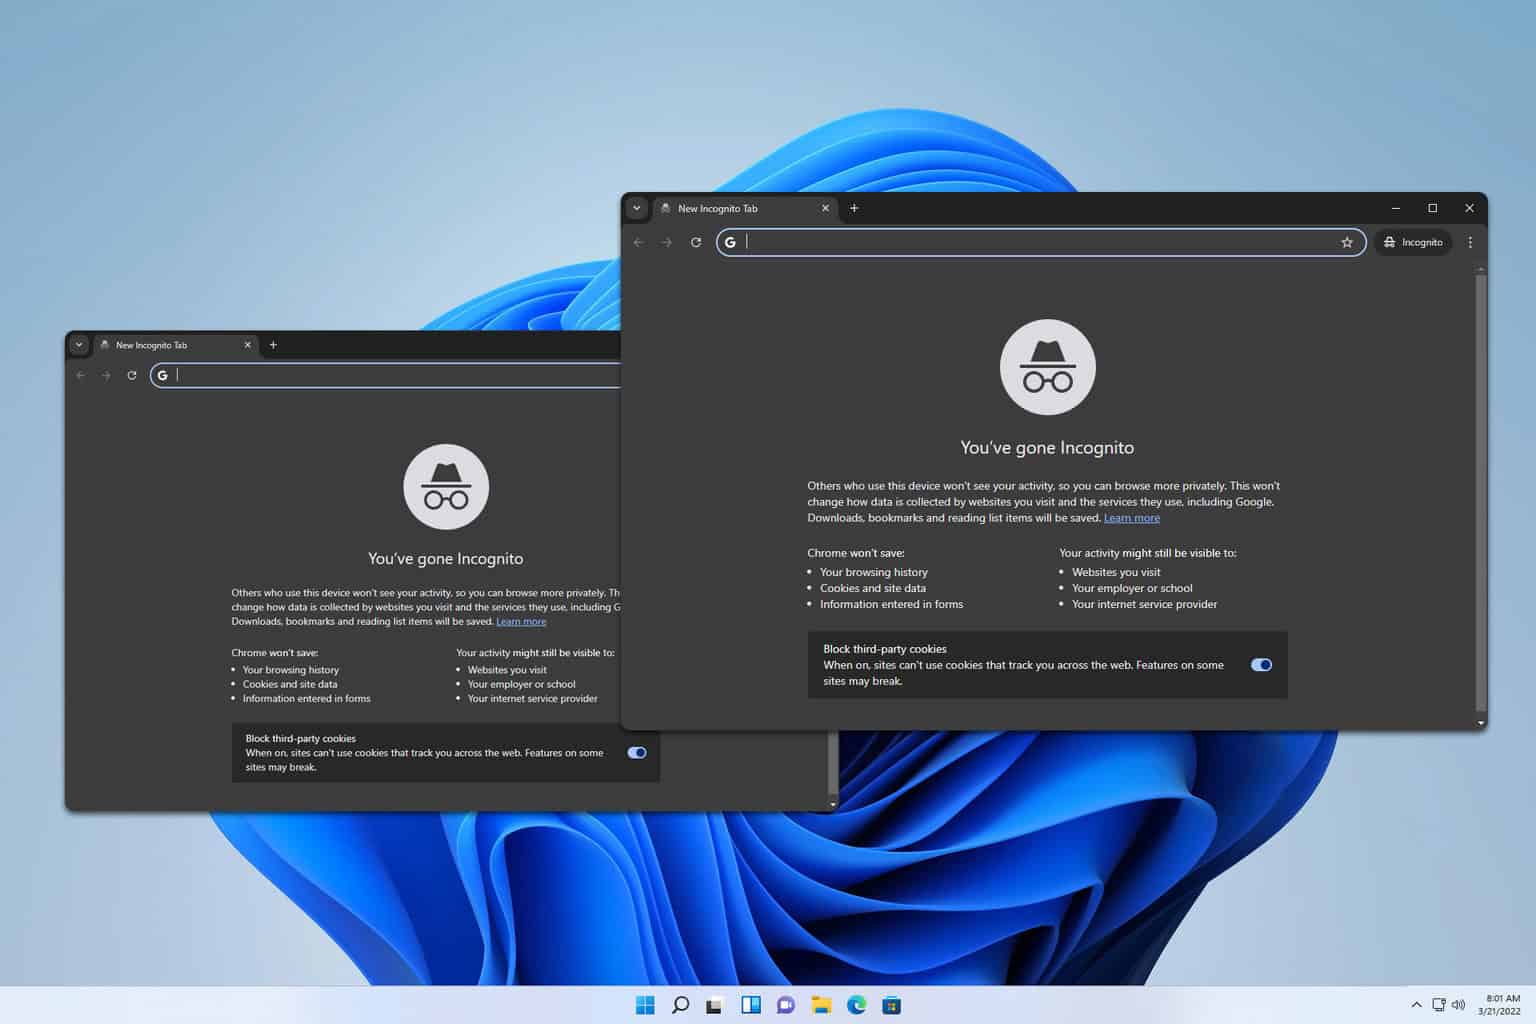Image resolution: width=1536 pixels, height=1024 pixels.
Task: Click volume icon in system tray
Action: point(1458,1005)
